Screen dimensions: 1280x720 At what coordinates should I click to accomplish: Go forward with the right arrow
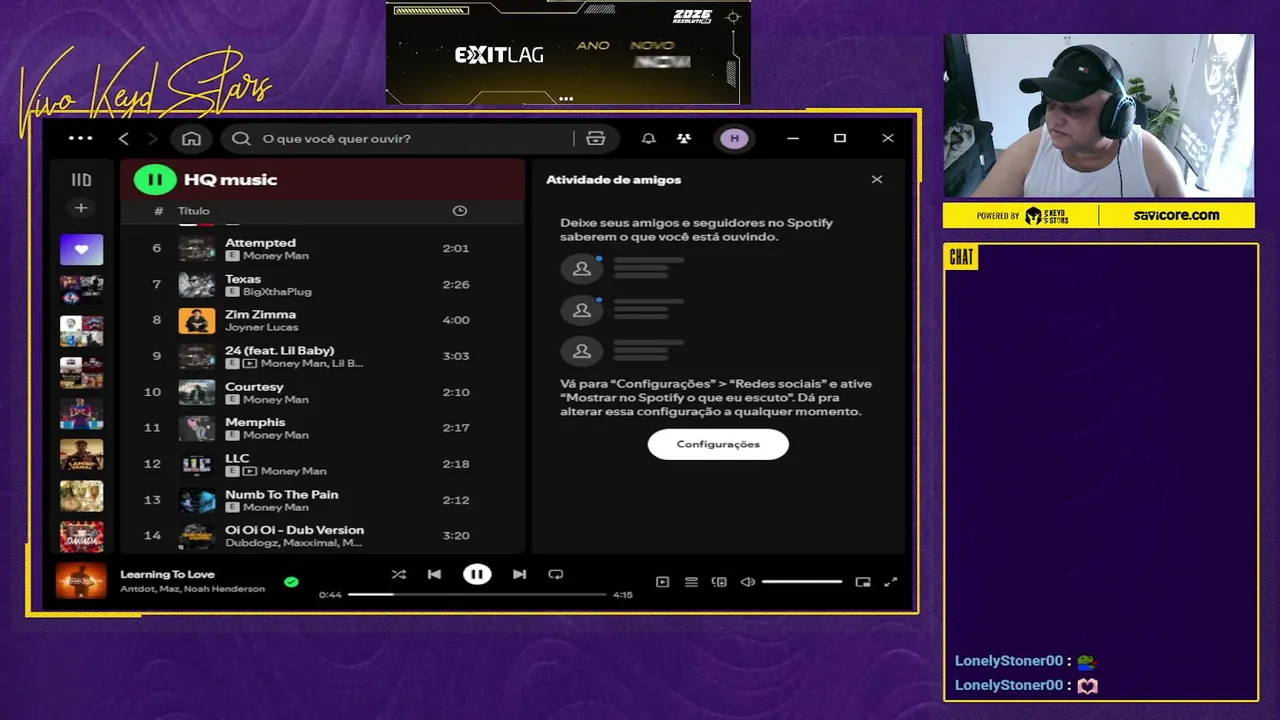(153, 138)
